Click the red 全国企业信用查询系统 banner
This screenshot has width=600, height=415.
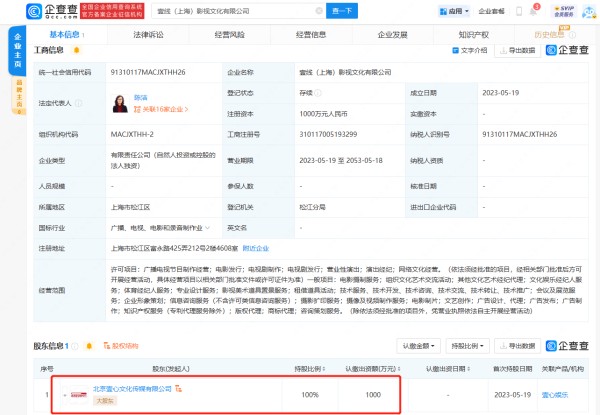[112, 11]
